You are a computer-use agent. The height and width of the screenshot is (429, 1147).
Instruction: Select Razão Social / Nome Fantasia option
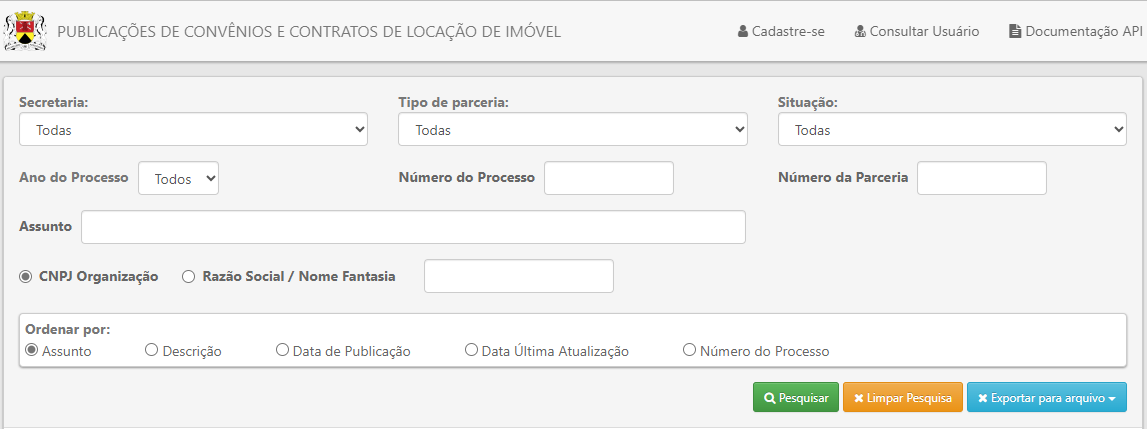click(x=189, y=277)
